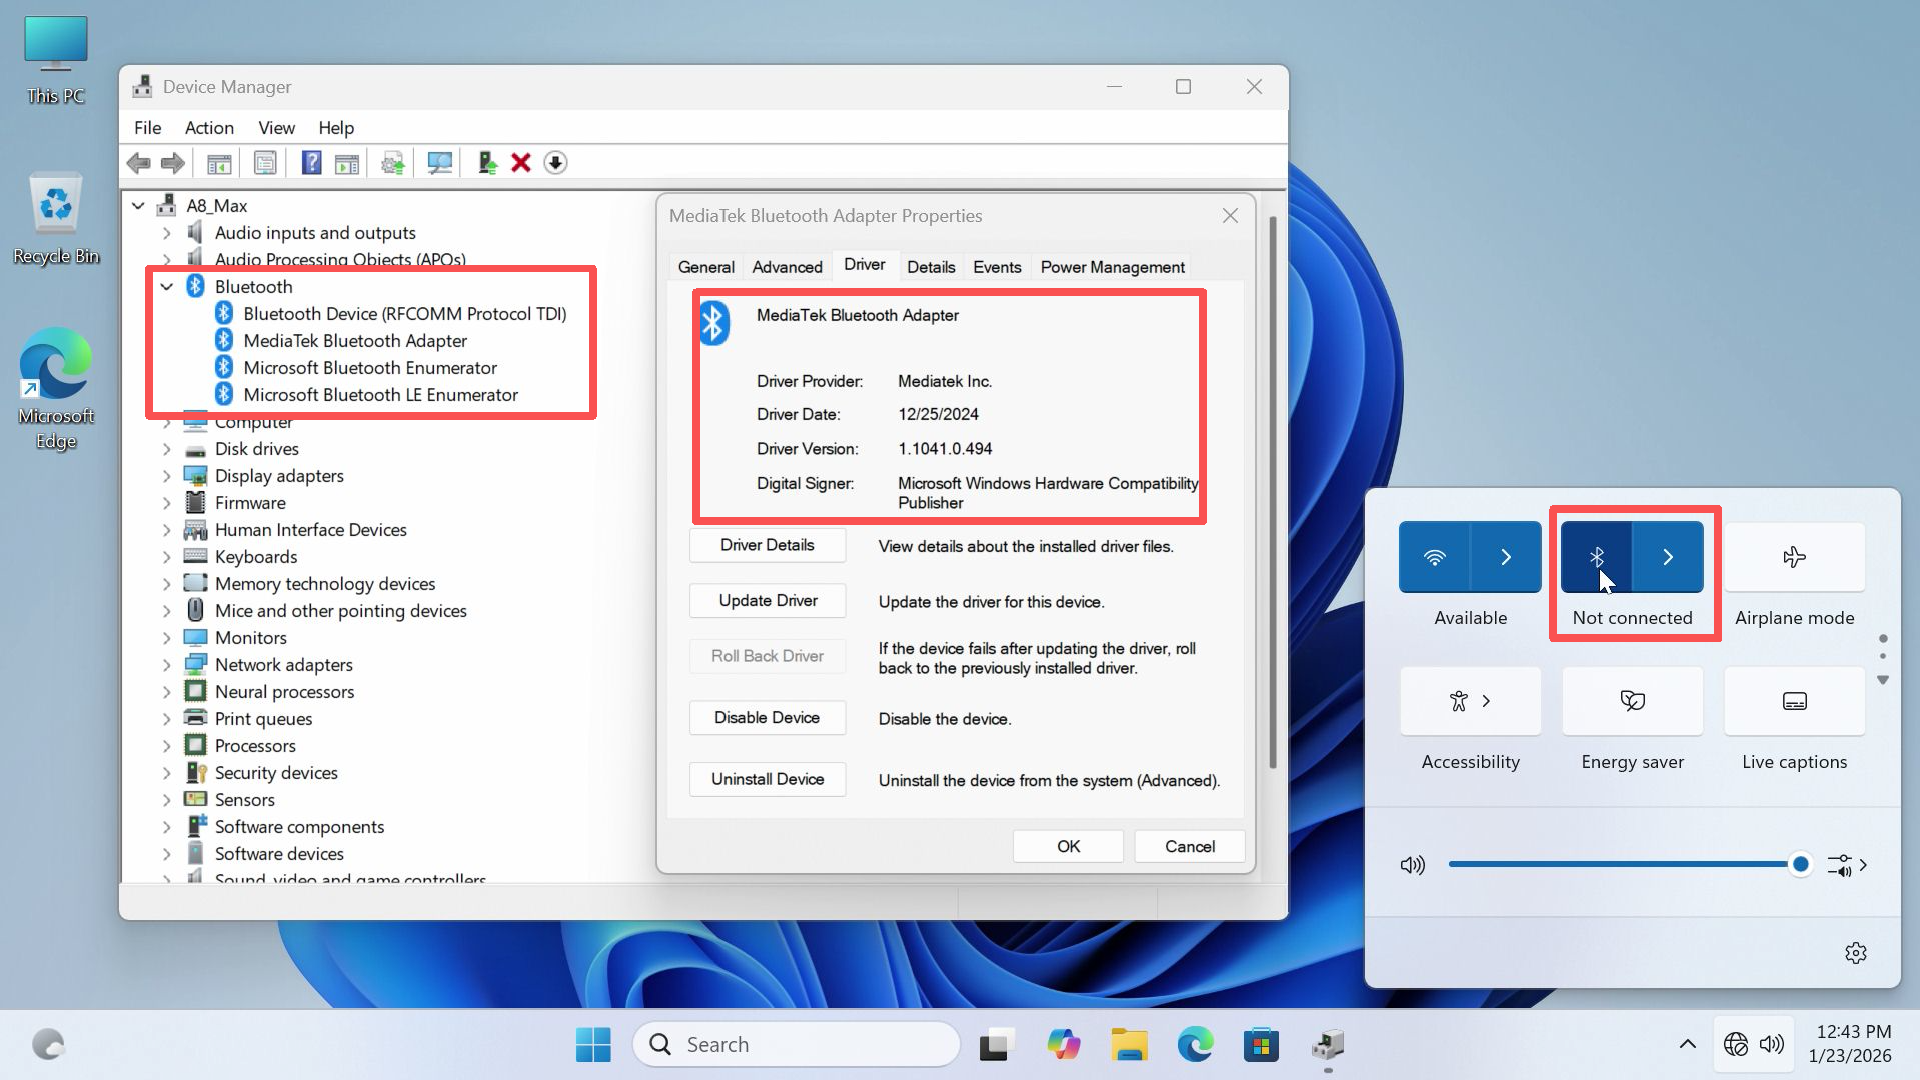The width and height of the screenshot is (1920, 1080).
Task: Click the Update device driver toolbar icon
Action: (487, 163)
